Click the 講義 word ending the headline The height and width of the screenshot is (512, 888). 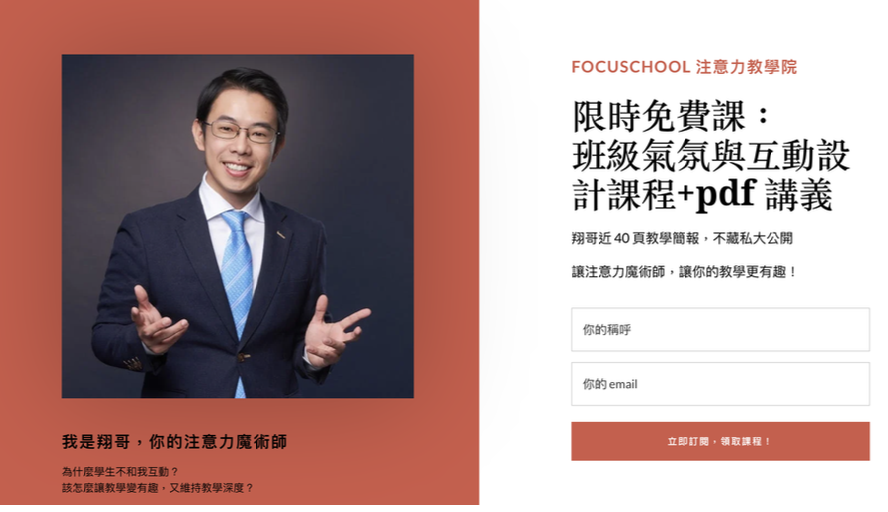[x=799, y=194]
